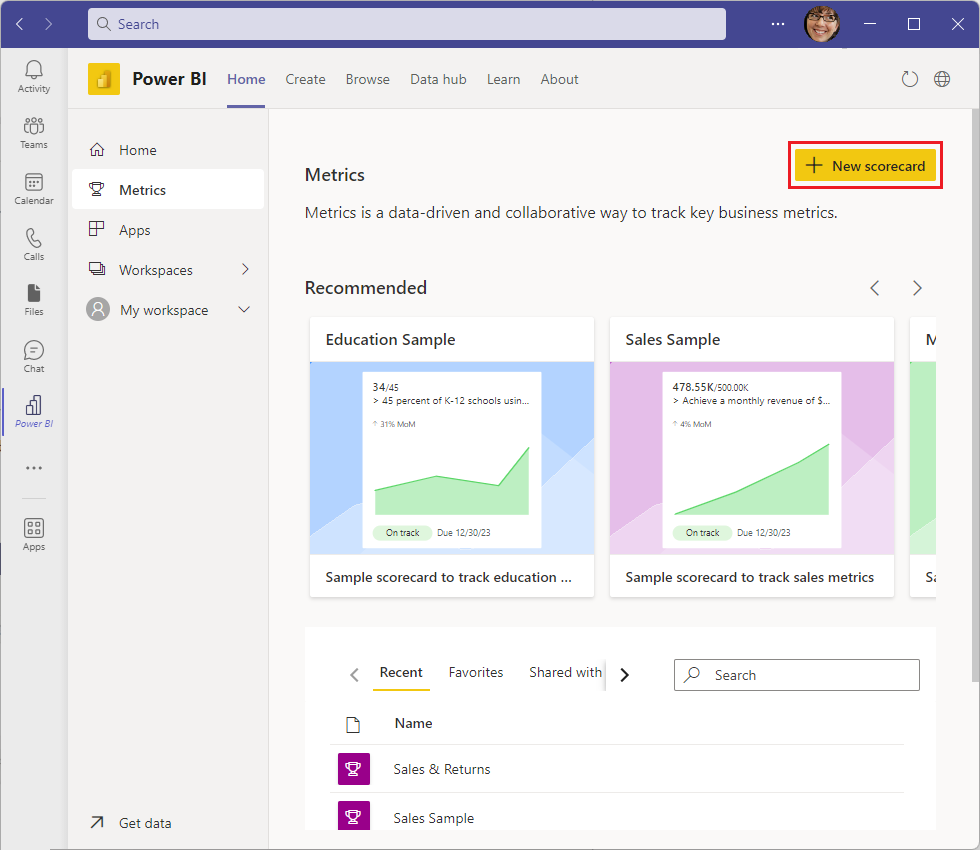980x850 pixels.
Task: Open the Education Sample scorecard card
Action: tap(452, 457)
